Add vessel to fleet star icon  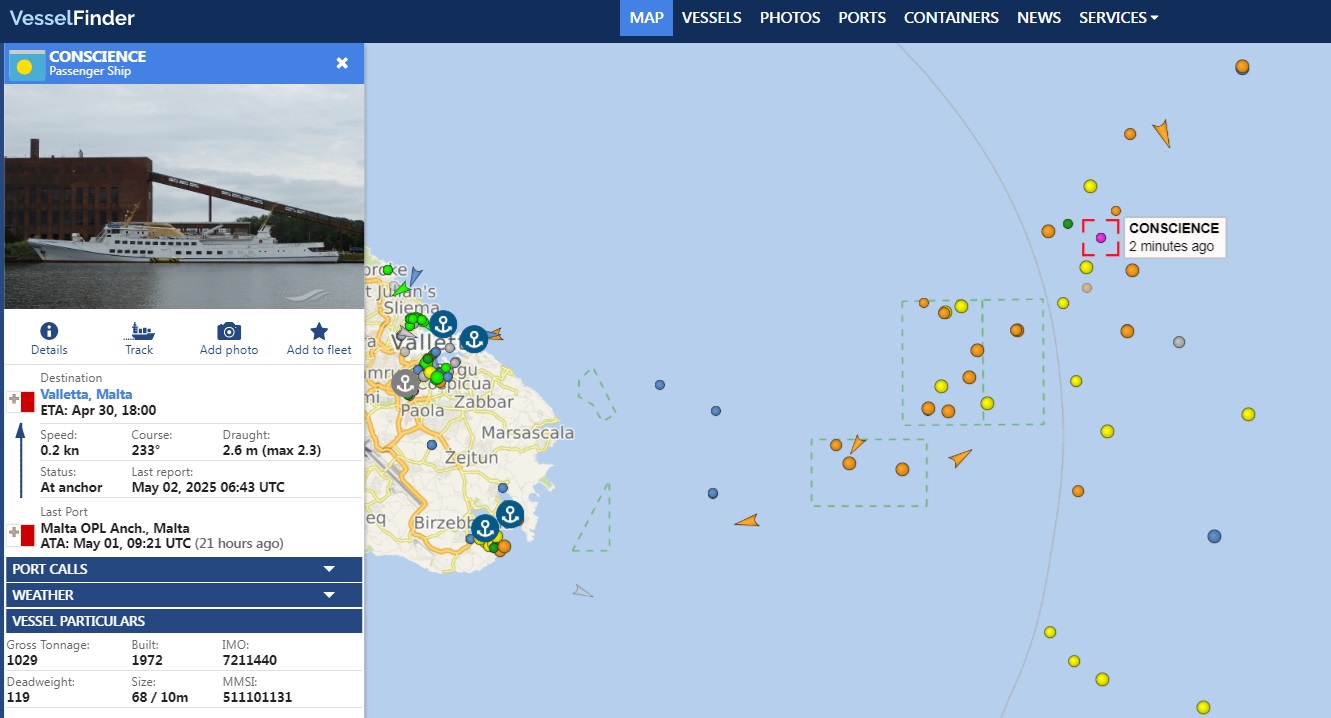point(319,333)
